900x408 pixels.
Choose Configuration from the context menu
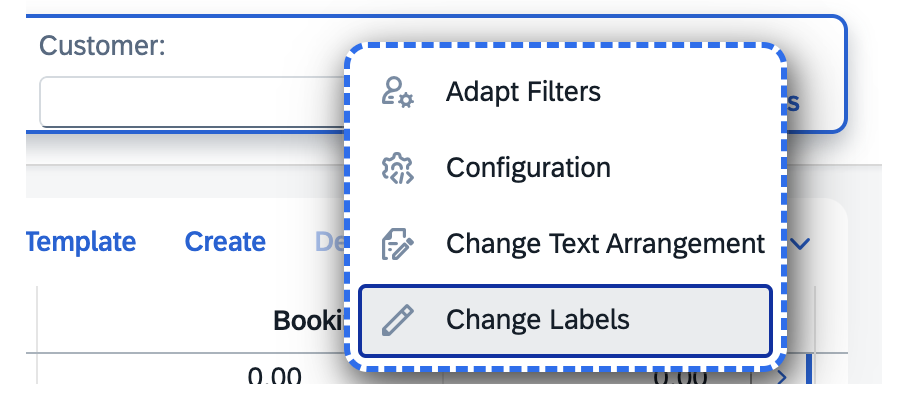point(565,168)
